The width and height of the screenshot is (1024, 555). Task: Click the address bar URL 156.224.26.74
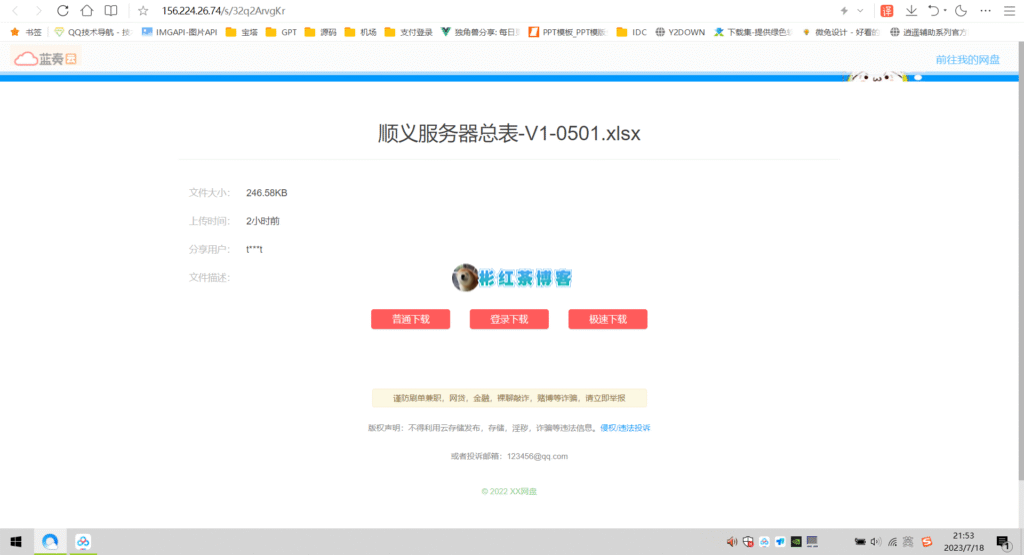click(223, 10)
